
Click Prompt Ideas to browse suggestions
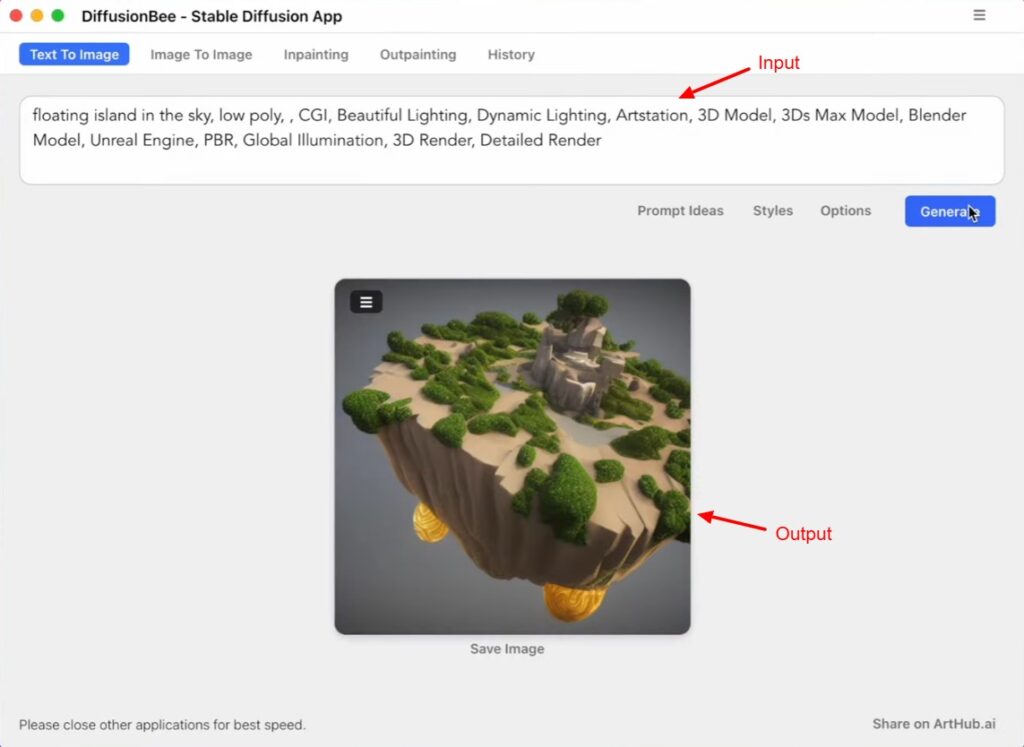[680, 211]
